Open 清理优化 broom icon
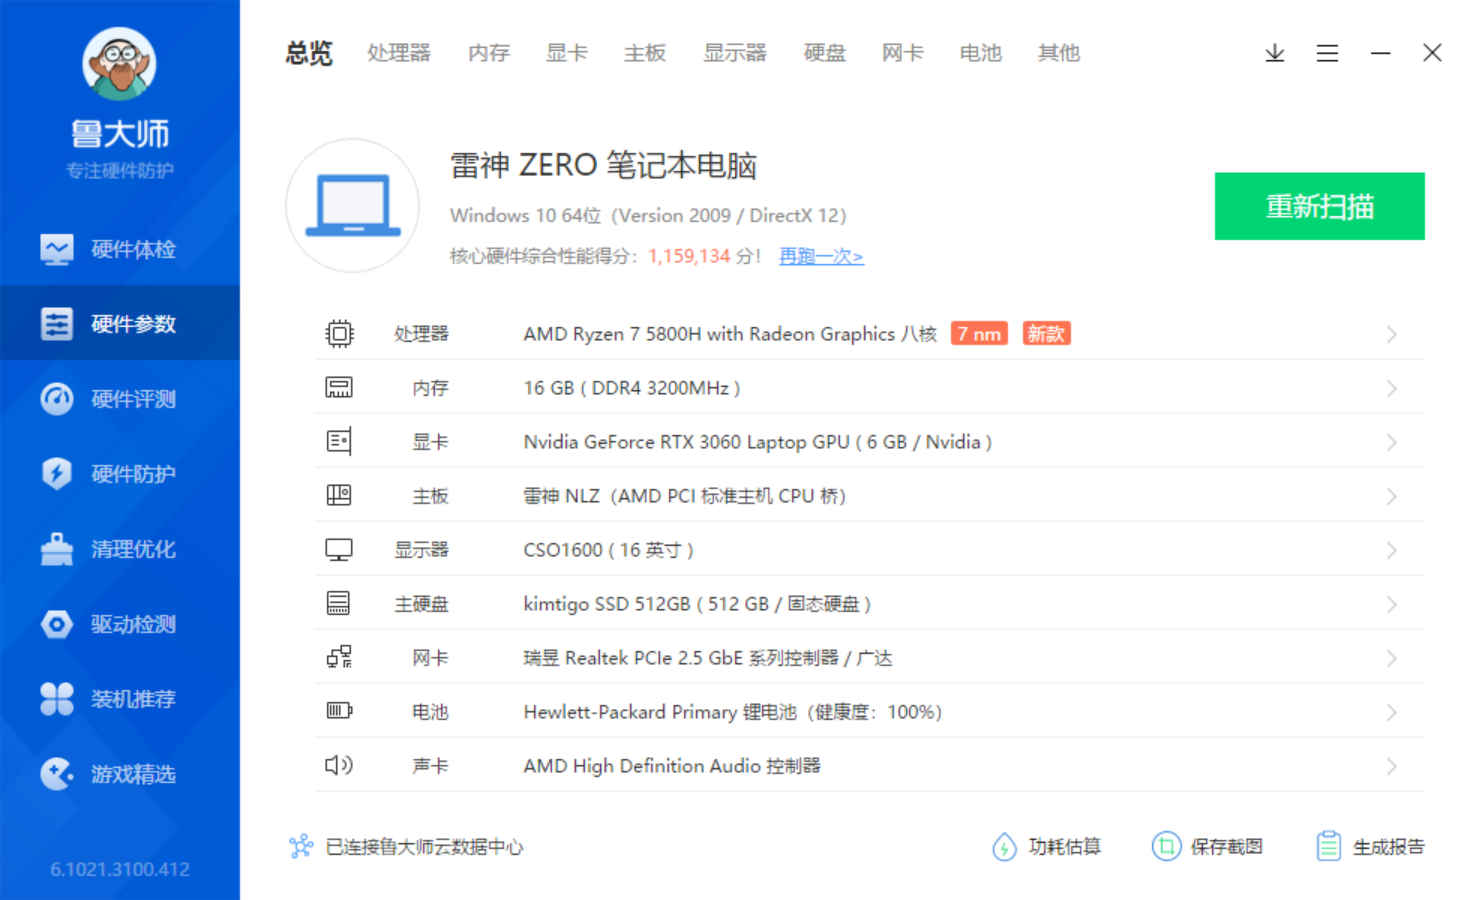This screenshot has height=900, width=1470. [x=57, y=549]
